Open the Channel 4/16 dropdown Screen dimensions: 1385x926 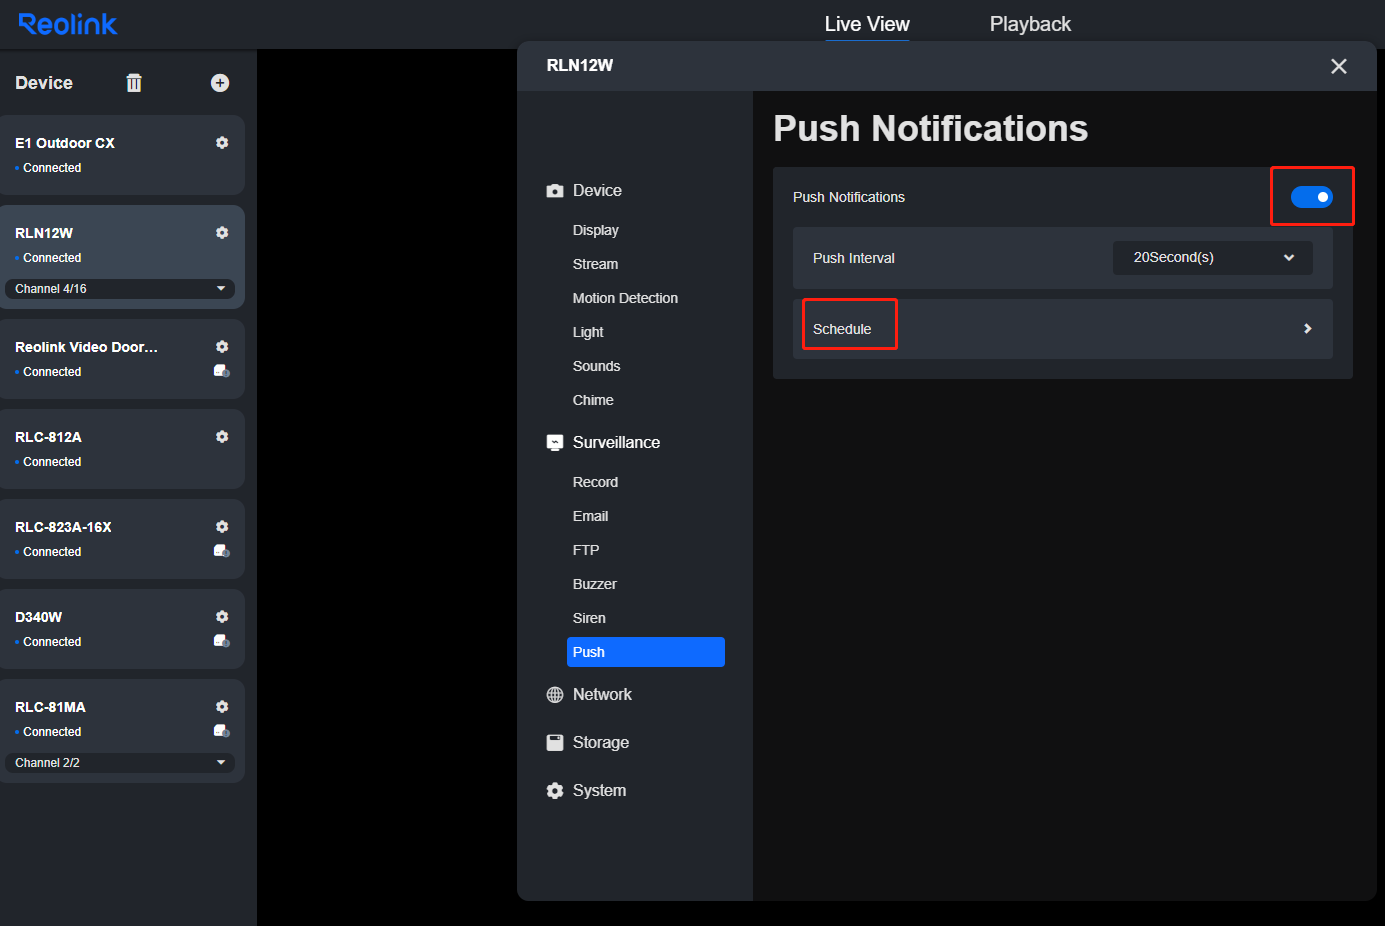(120, 289)
